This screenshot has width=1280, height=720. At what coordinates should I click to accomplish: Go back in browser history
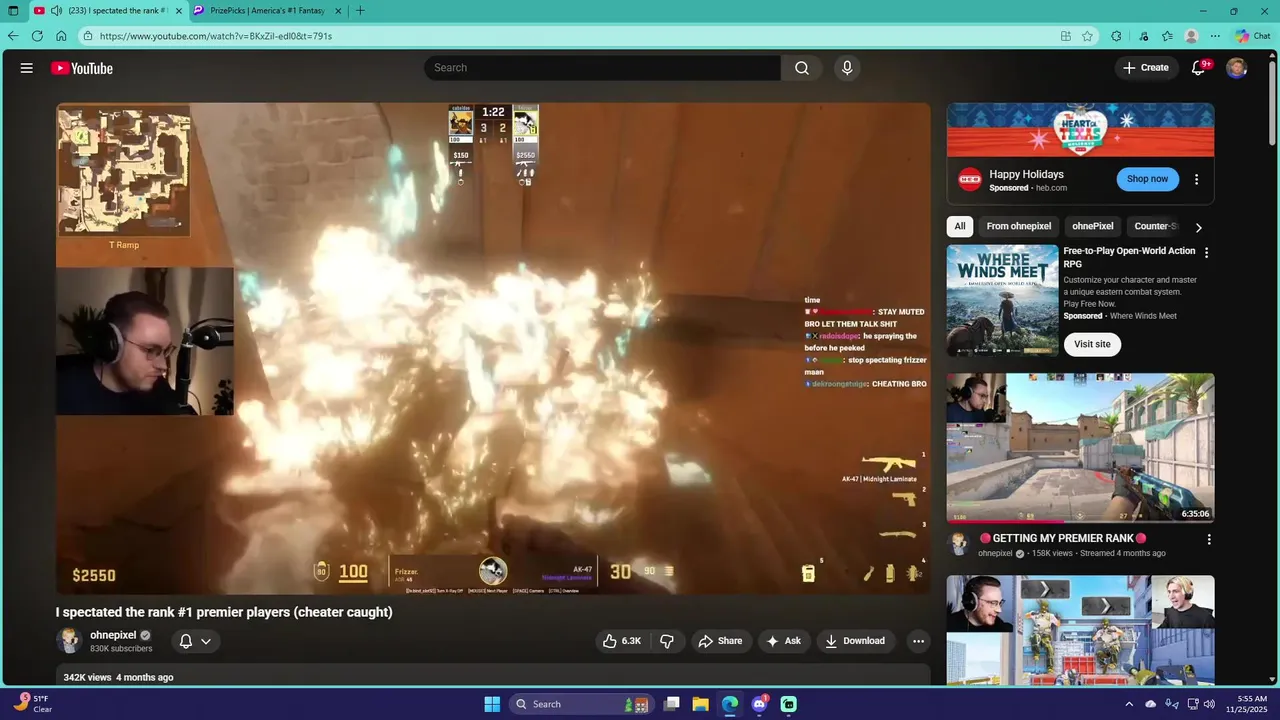(13, 36)
